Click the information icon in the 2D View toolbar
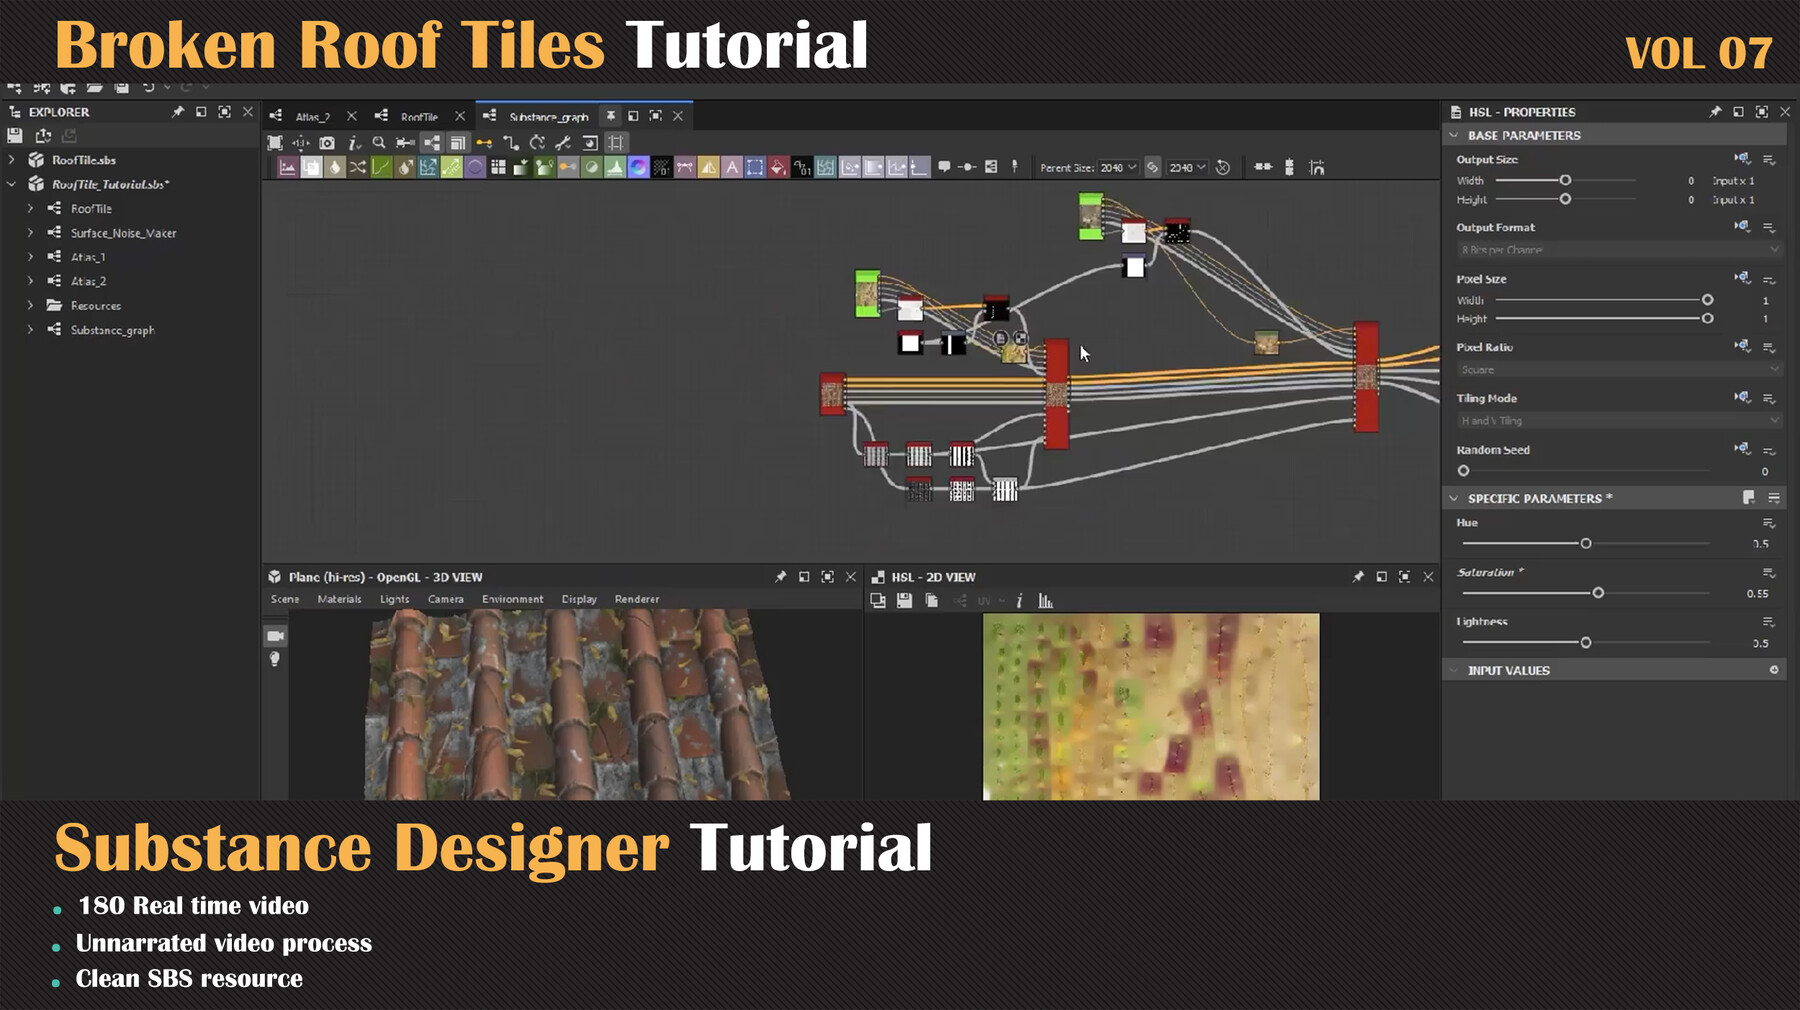This screenshot has height=1010, width=1800. (x=1020, y=601)
